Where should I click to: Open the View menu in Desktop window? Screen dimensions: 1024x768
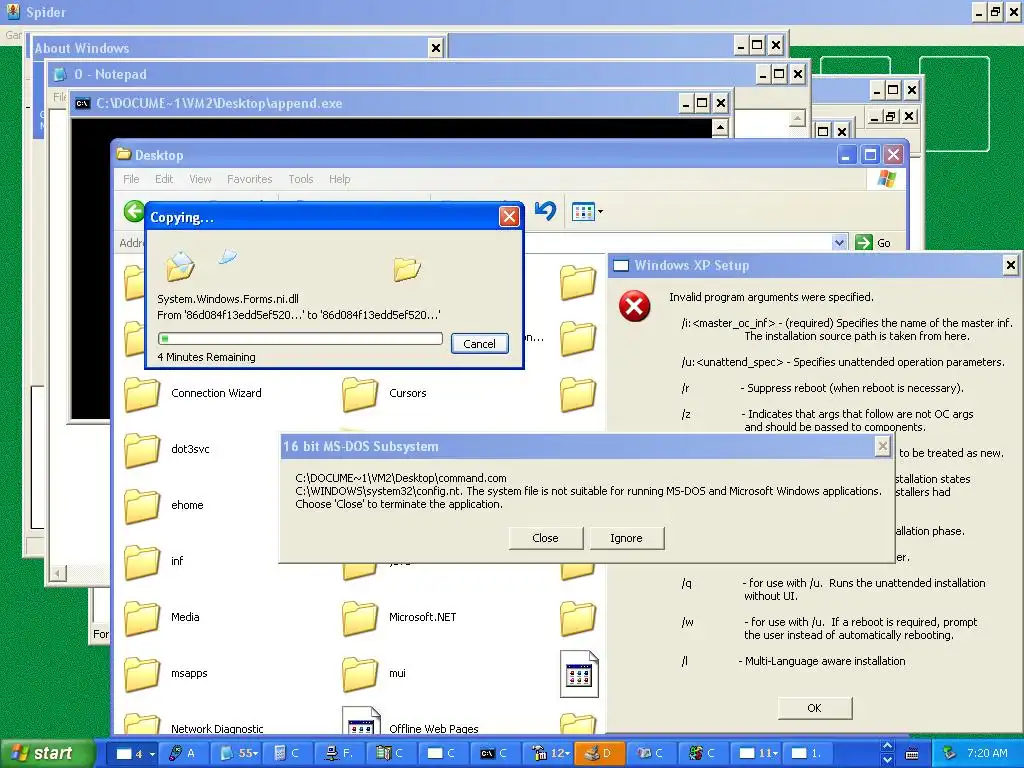(x=200, y=179)
